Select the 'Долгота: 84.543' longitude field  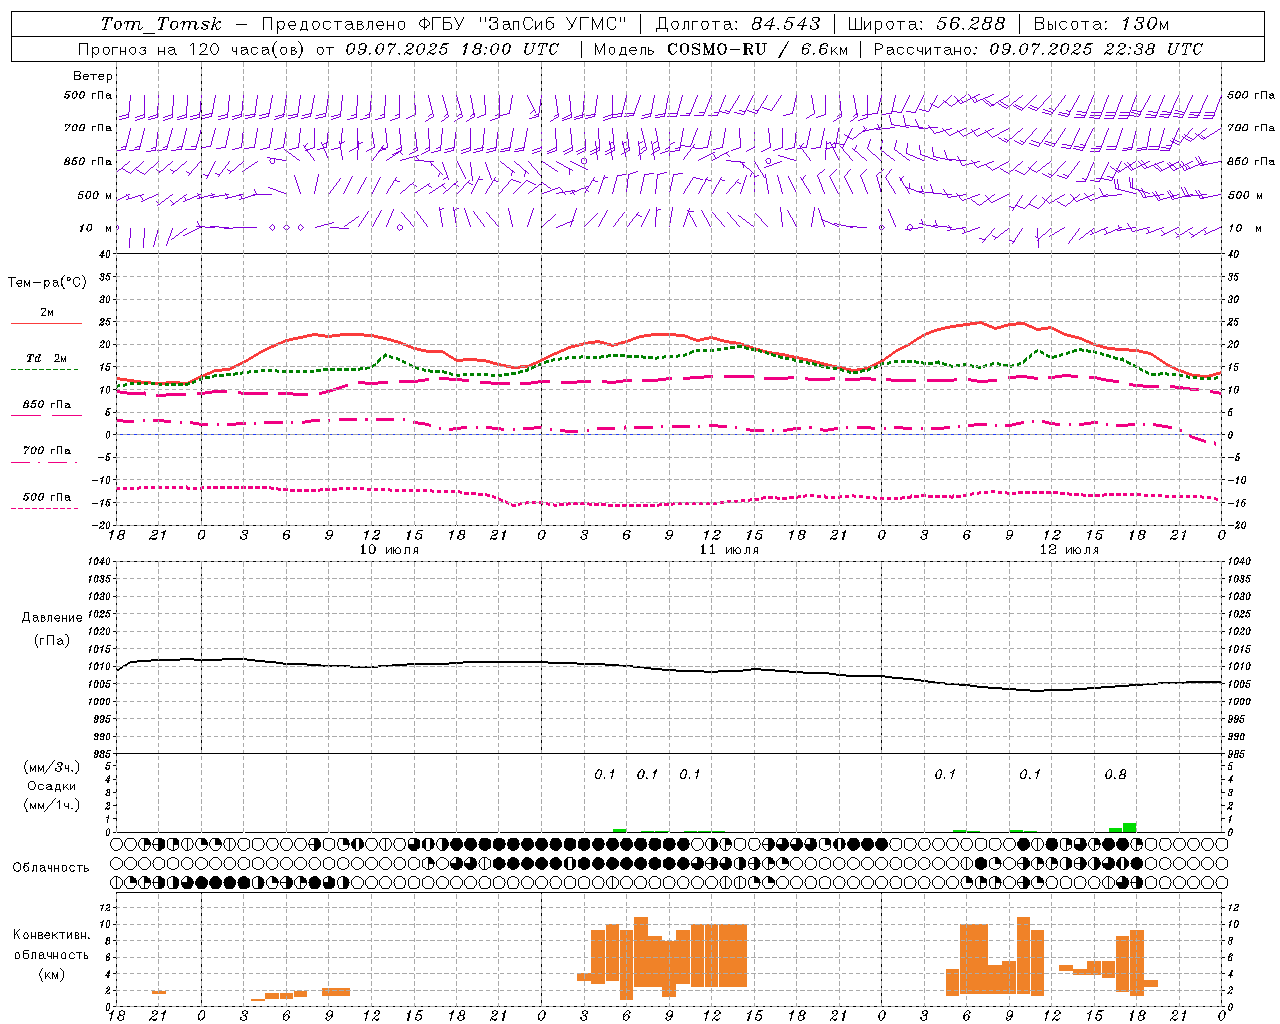click(x=738, y=24)
